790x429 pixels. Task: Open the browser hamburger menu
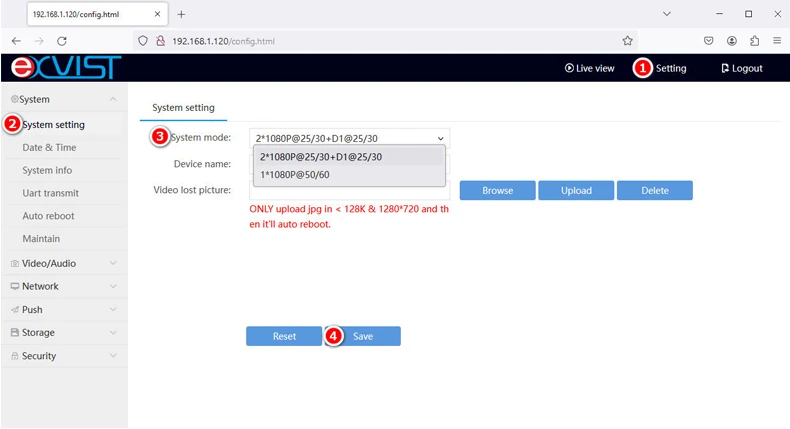point(777,41)
